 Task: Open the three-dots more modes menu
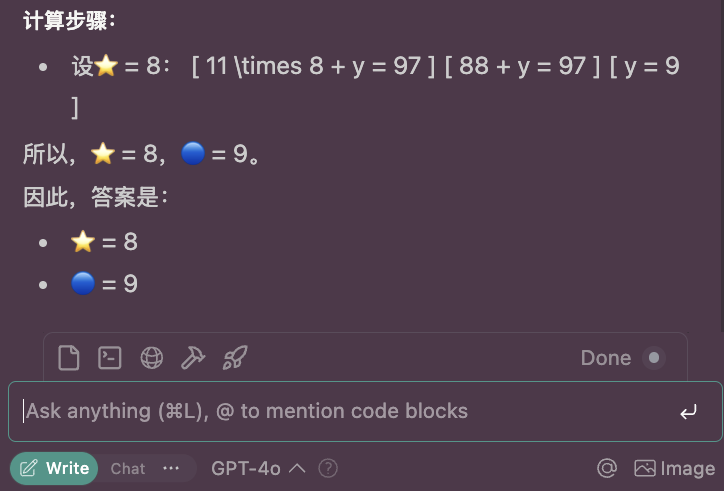171,468
